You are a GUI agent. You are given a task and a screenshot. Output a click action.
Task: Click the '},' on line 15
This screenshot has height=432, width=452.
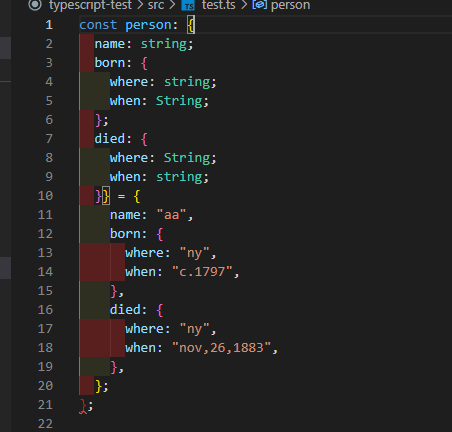[117, 291]
